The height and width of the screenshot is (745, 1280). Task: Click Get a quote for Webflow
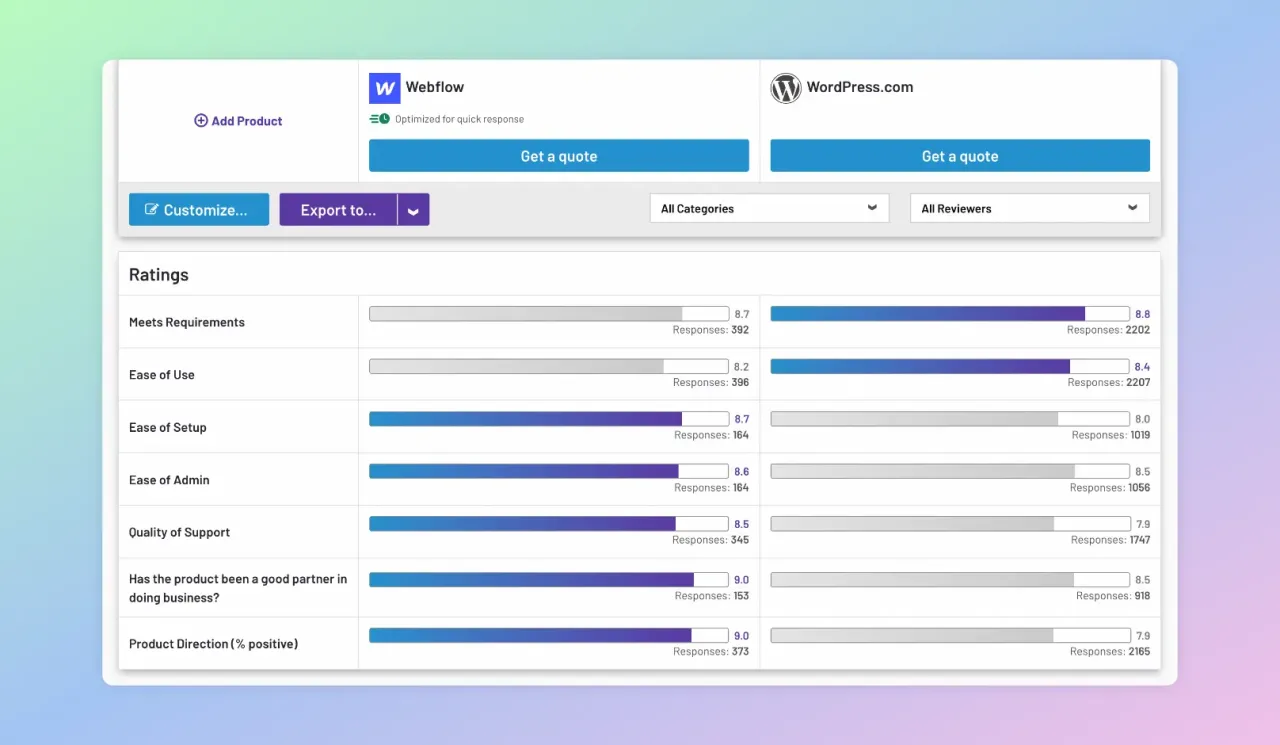tap(558, 156)
